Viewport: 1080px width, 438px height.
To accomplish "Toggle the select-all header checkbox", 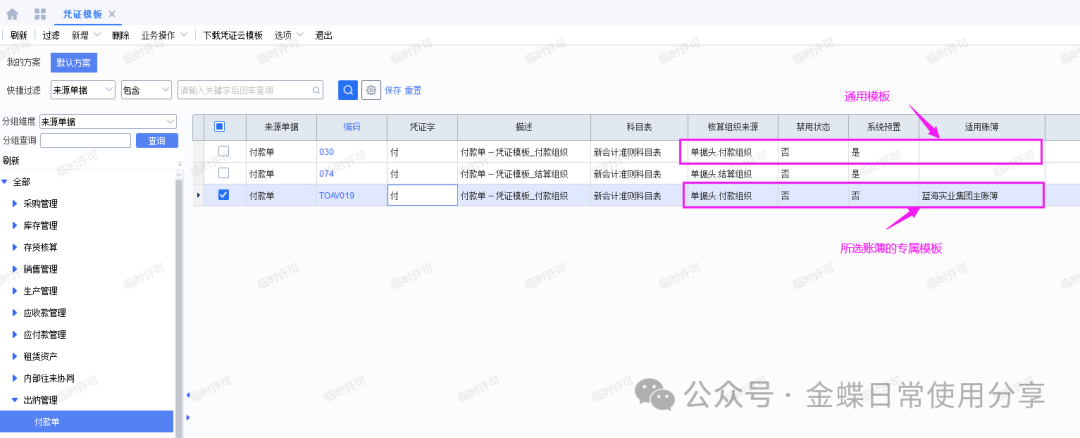I will (x=220, y=127).
